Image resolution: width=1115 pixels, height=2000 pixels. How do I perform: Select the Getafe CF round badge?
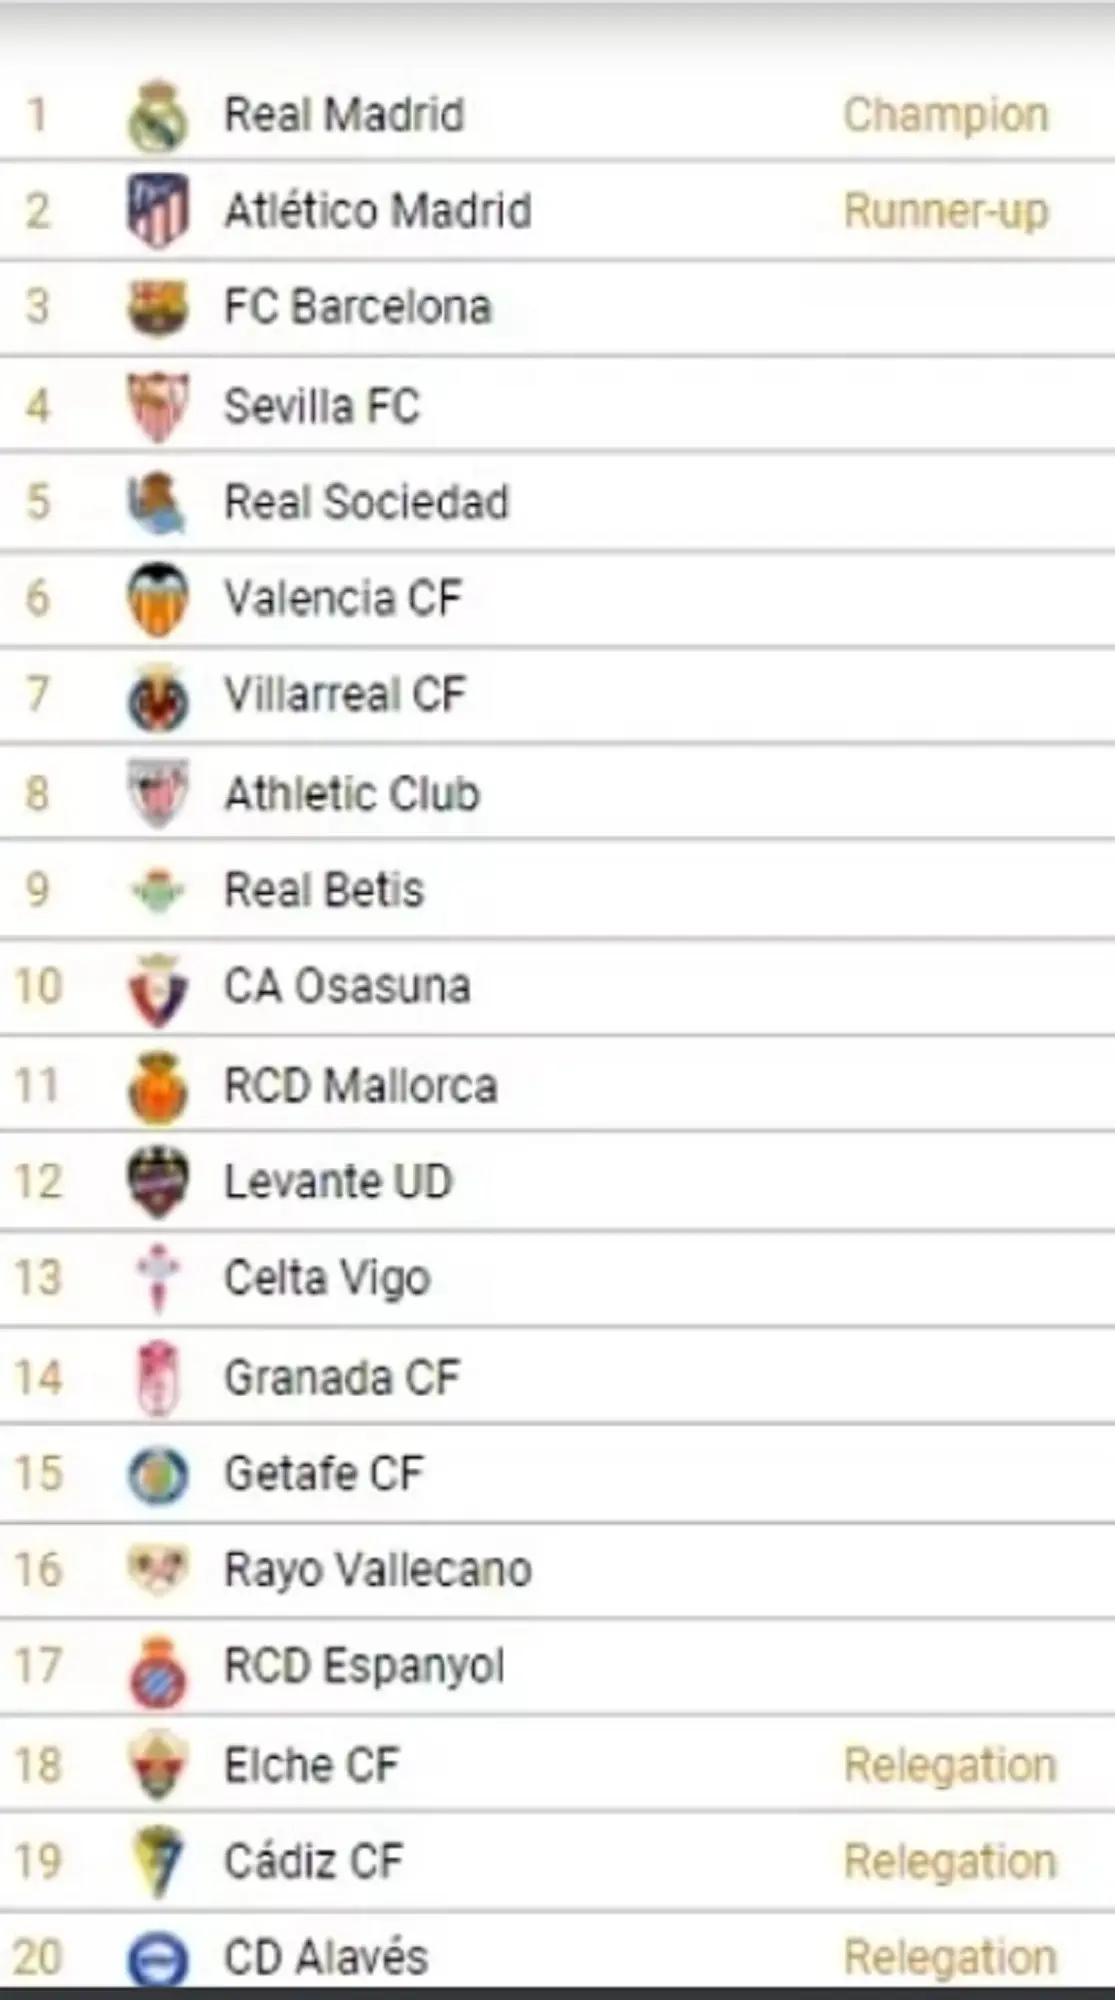tap(158, 1475)
